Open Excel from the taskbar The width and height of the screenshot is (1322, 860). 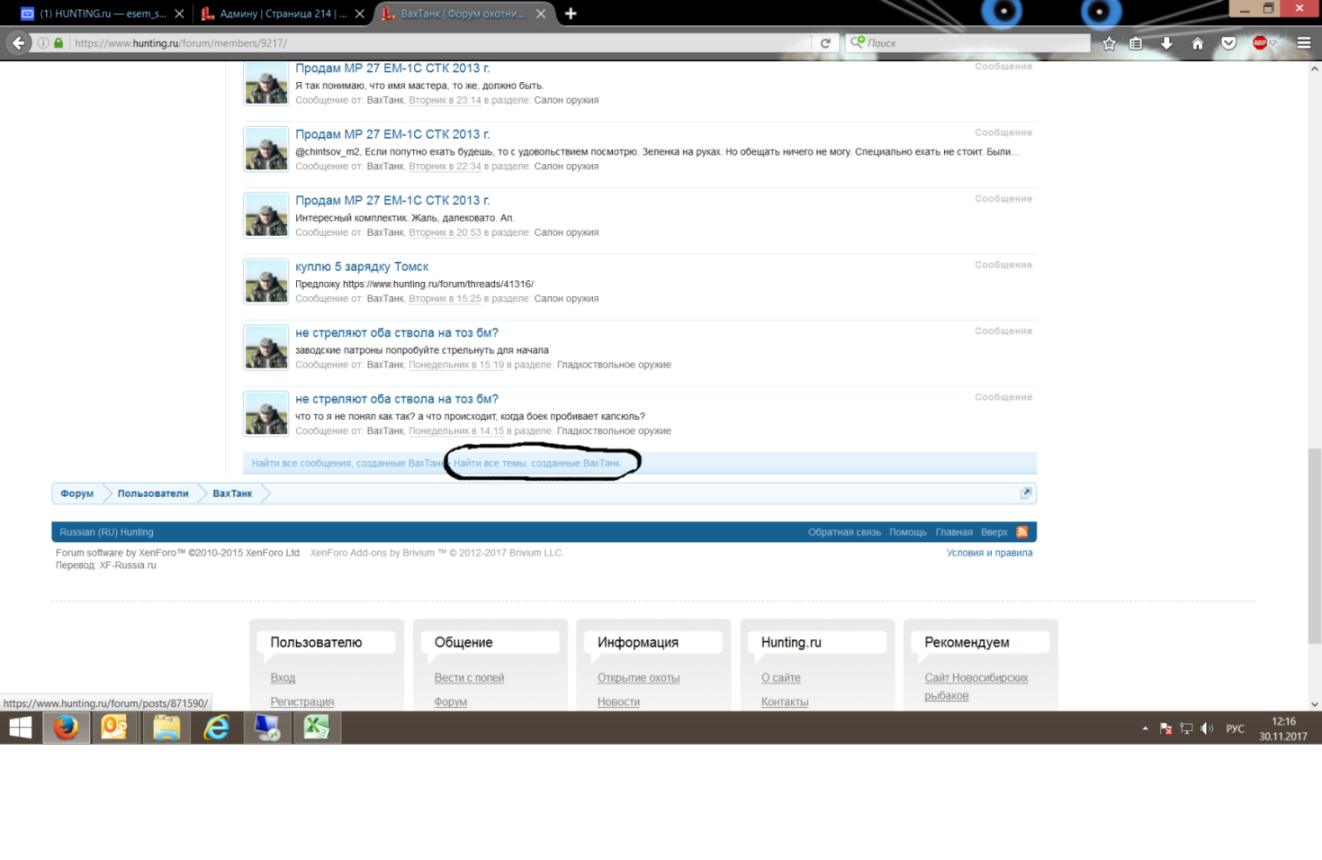[317, 727]
